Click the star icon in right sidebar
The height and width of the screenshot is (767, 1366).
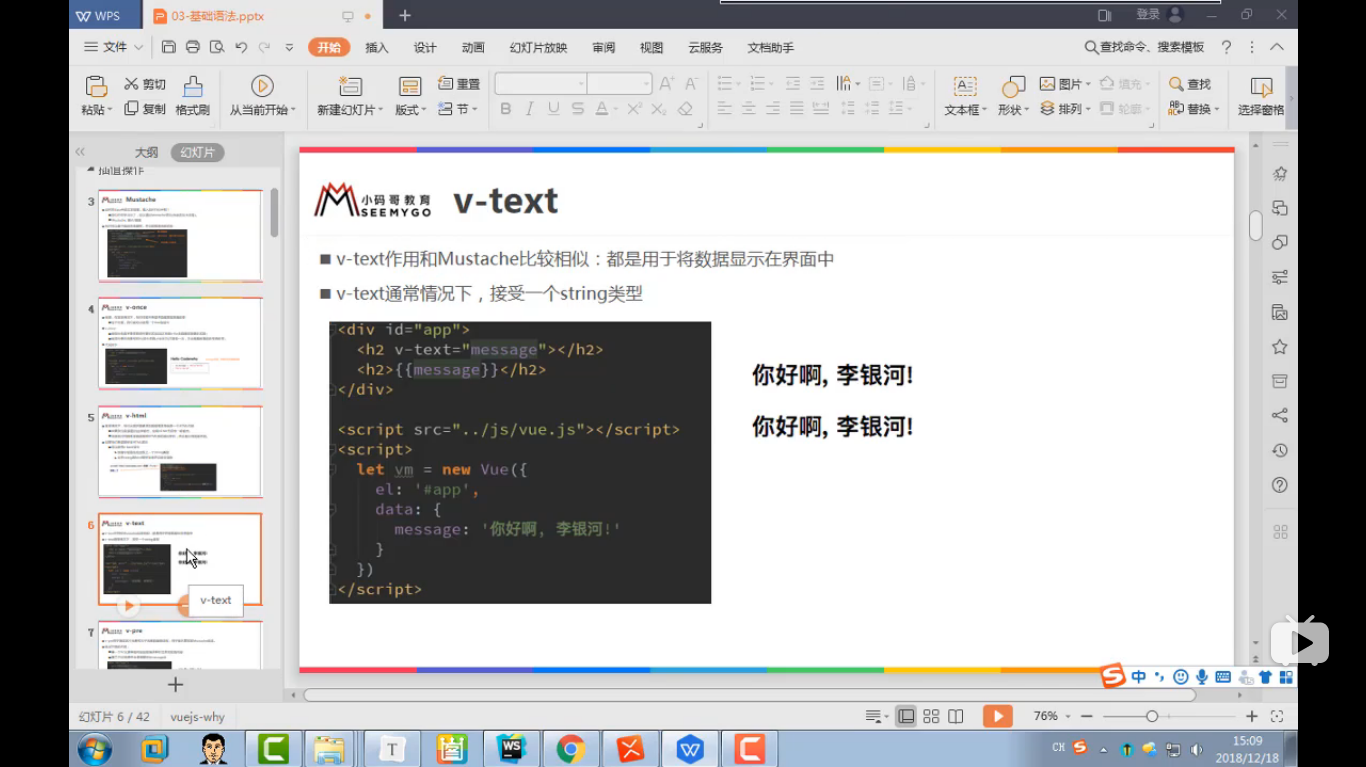point(1279,347)
